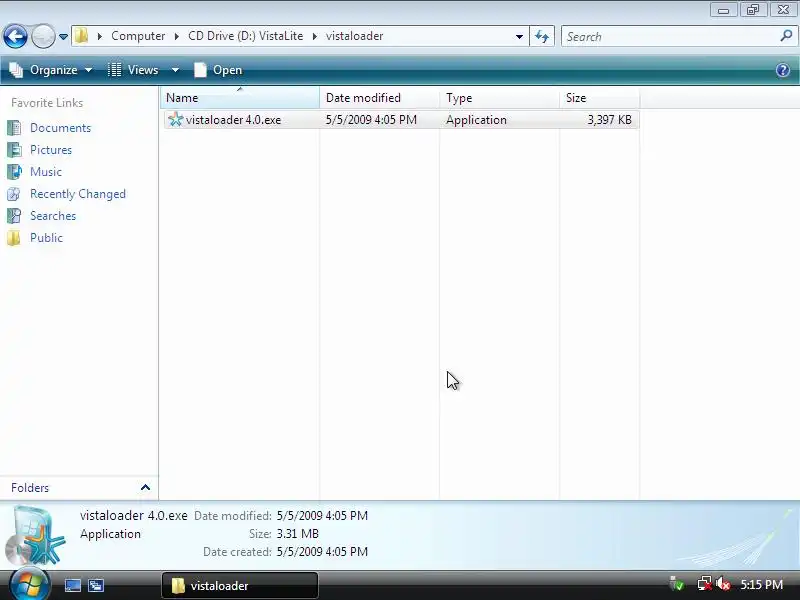Click the Music icon in Favorite Links
This screenshot has width=800, height=600.
click(14, 171)
